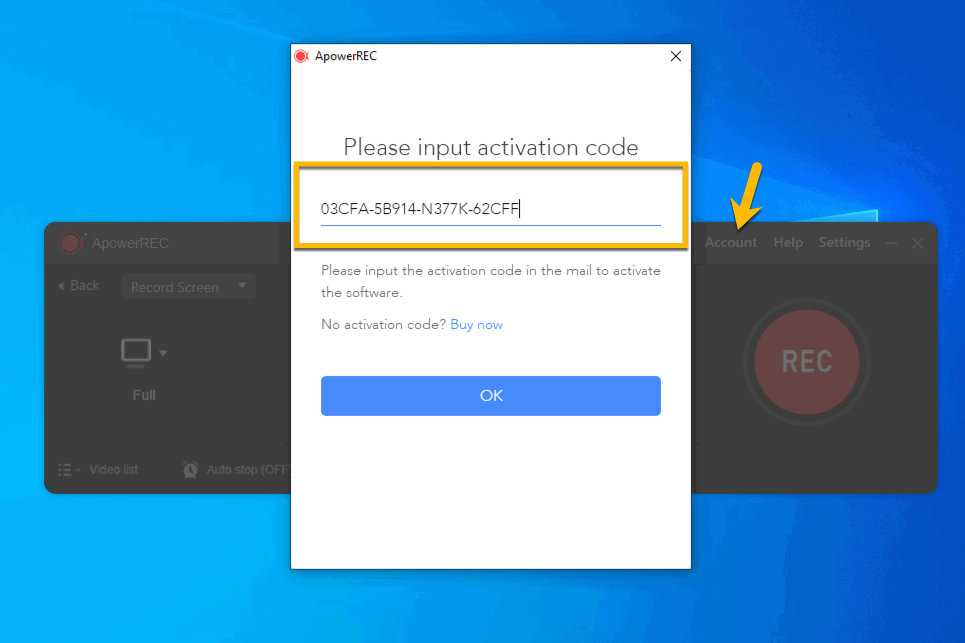Click the ApowerREC icon in dialog title bar
965x643 pixels.
click(x=301, y=57)
